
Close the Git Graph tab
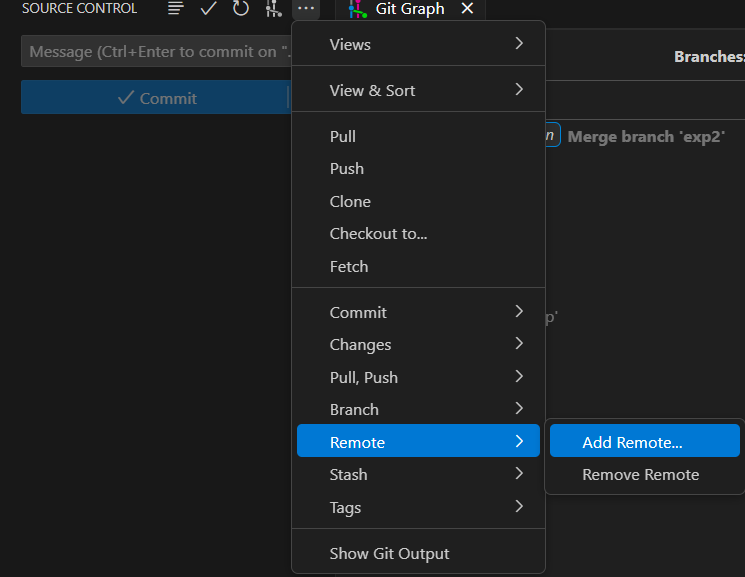point(467,9)
